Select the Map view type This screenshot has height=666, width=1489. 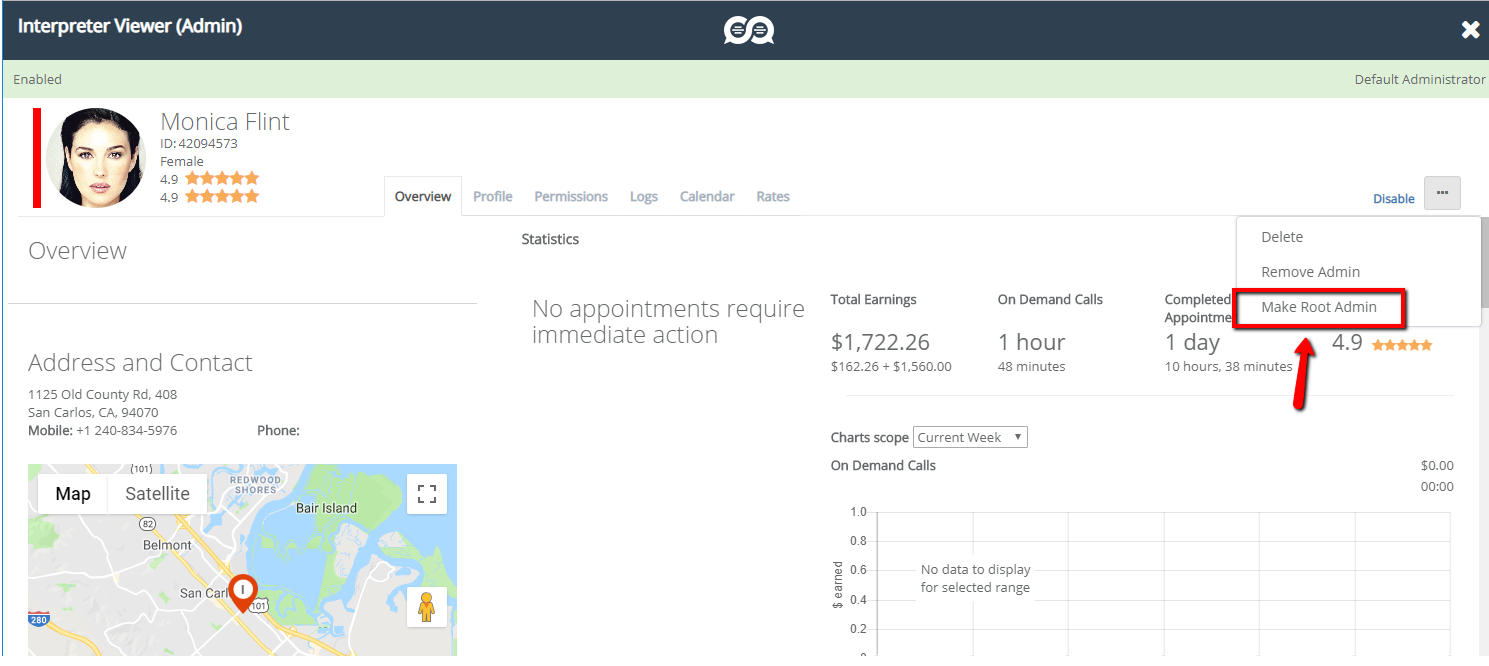[73, 494]
